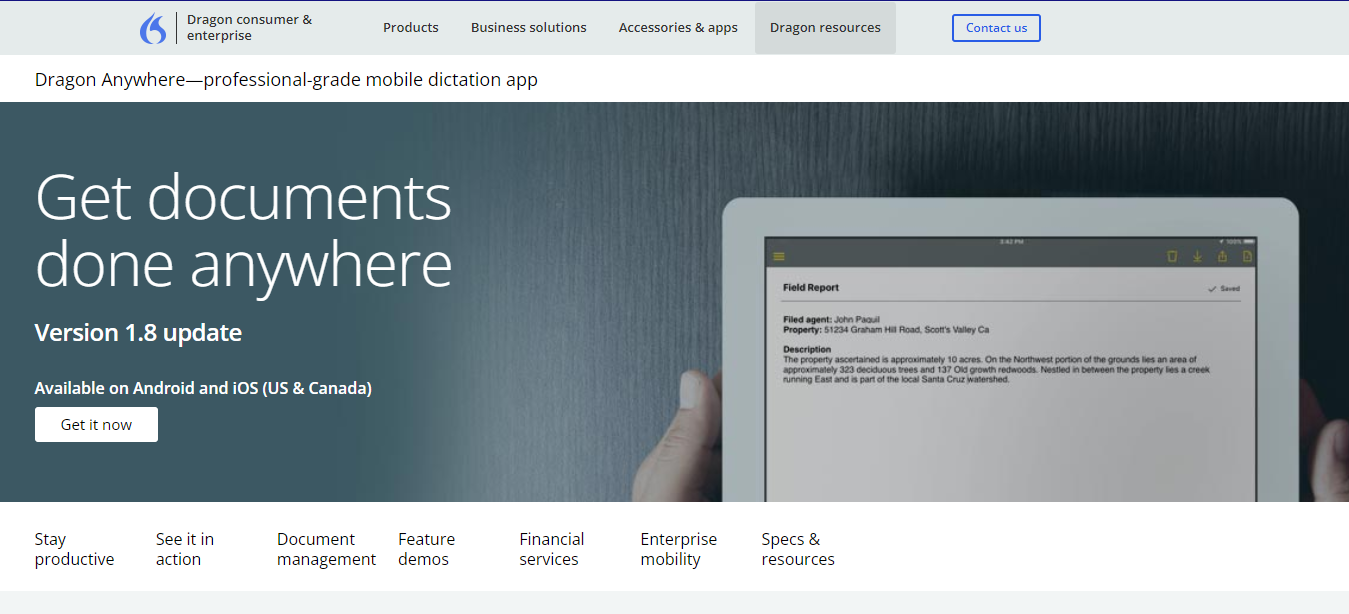The width and height of the screenshot is (1349, 614).
Task: Go to the Document management section
Action: pos(326,549)
